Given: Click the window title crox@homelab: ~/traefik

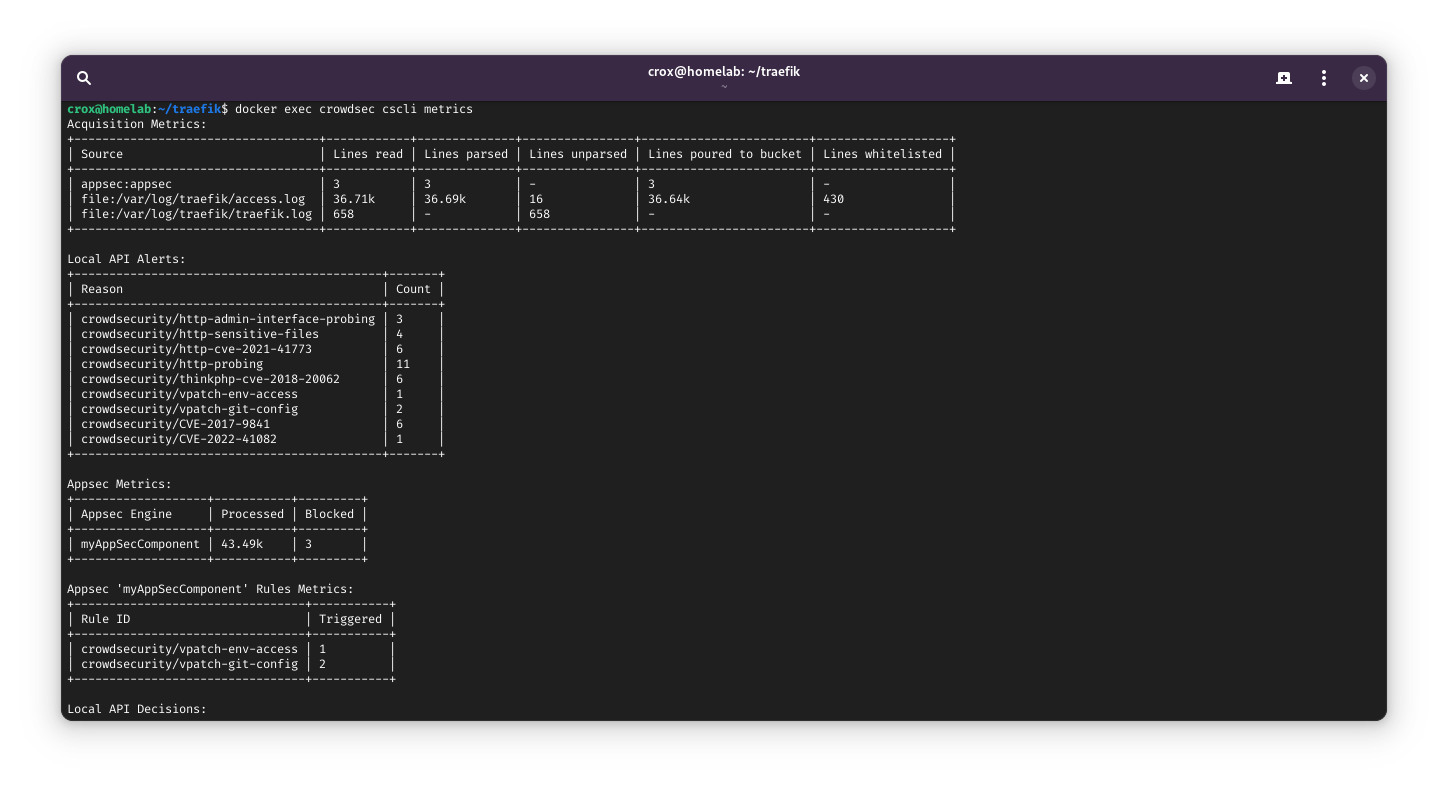Looking at the screenshot, I should pos(724,72).
